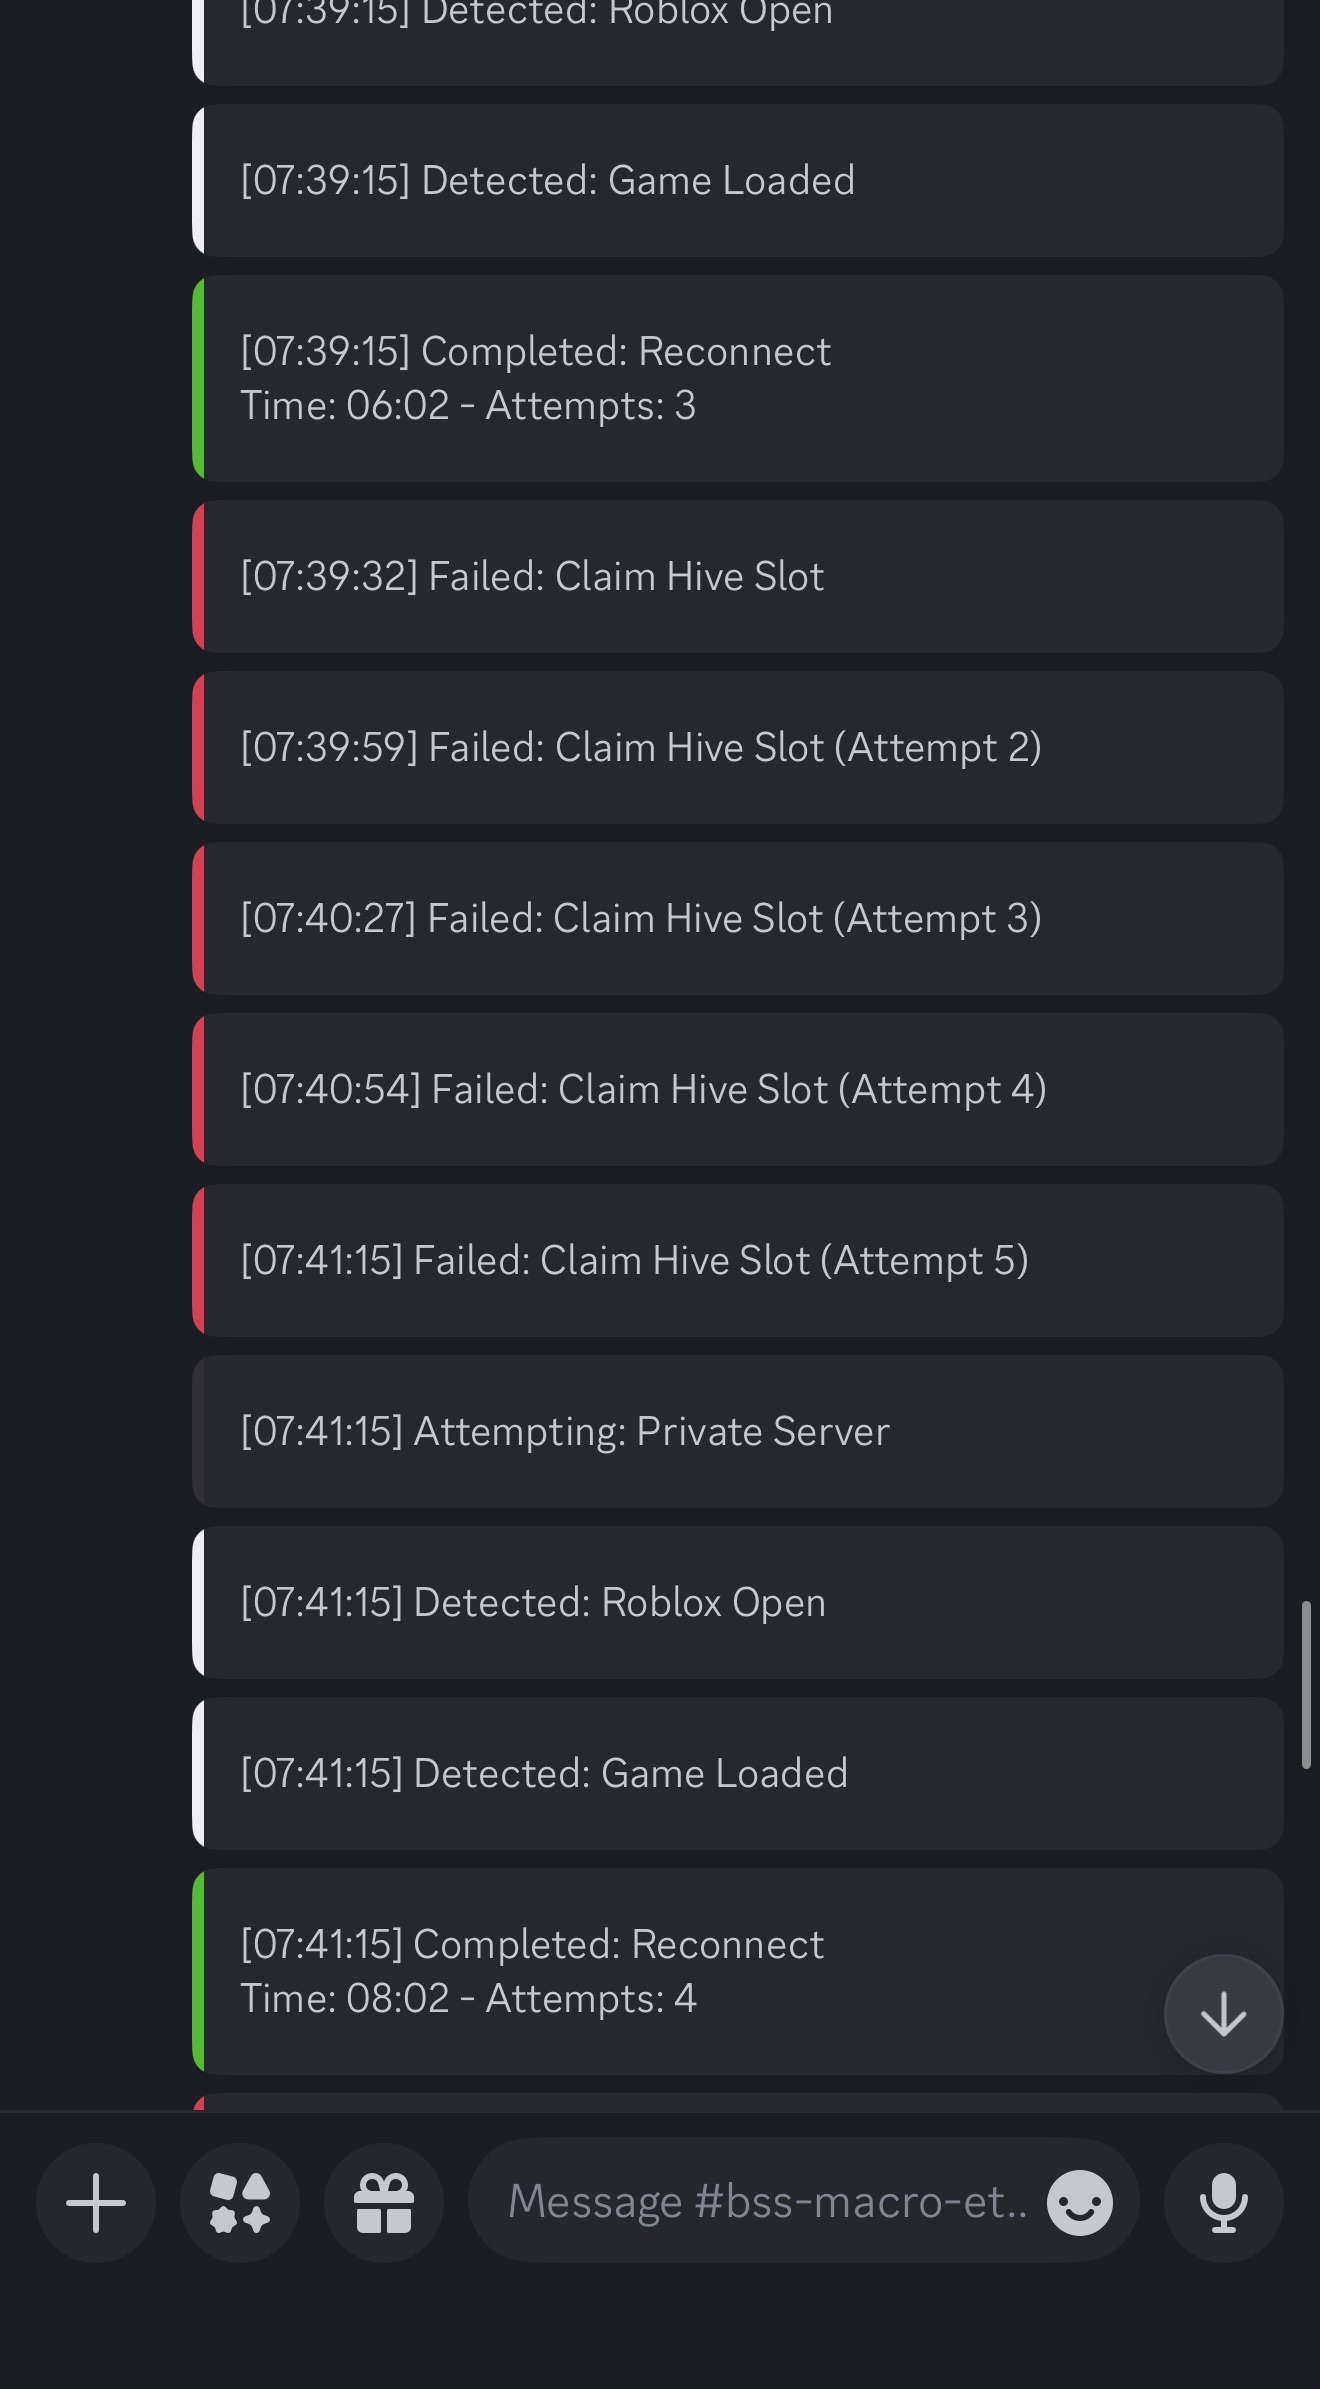Tap the microphone voice message icon
This screenshot has width=1320, height=2389.
1224,2202
